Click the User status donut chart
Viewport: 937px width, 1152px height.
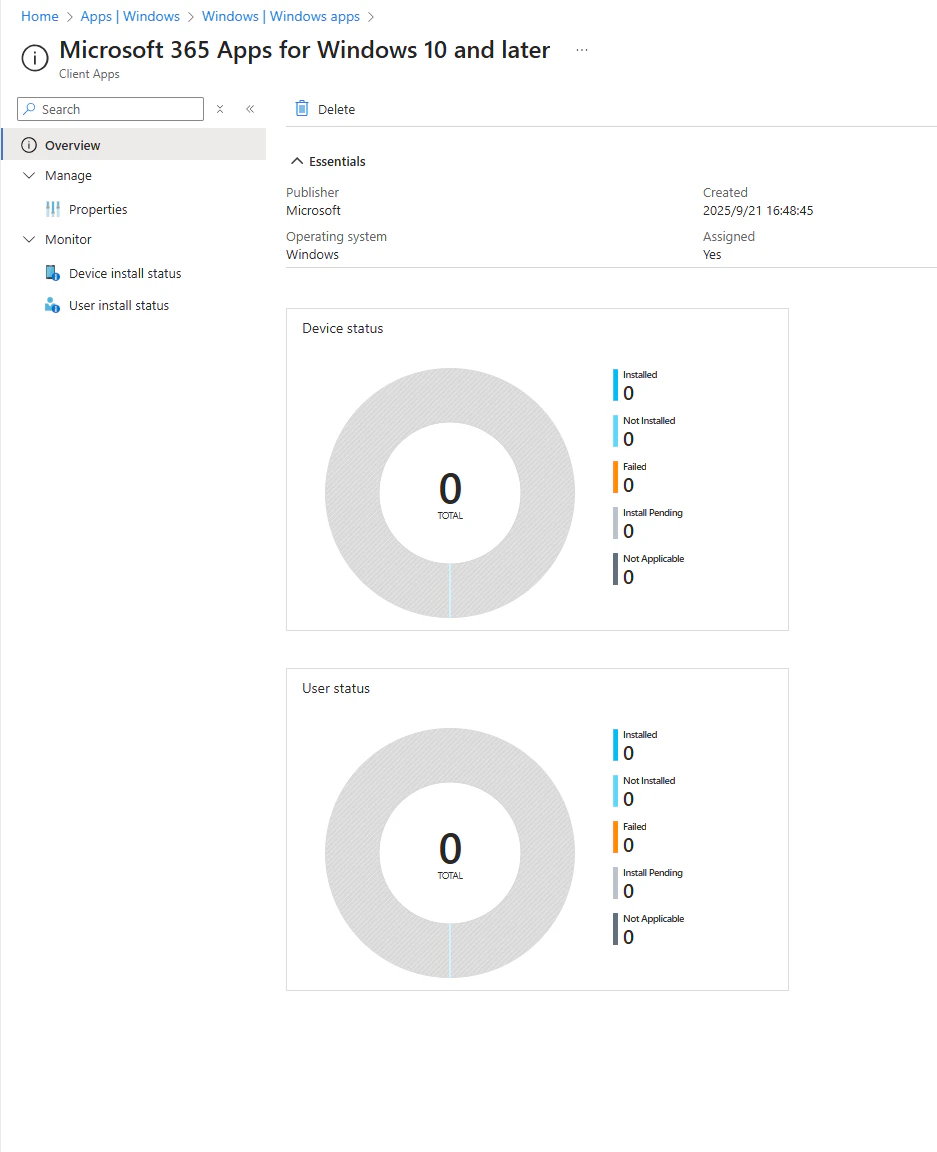(450, 853)
